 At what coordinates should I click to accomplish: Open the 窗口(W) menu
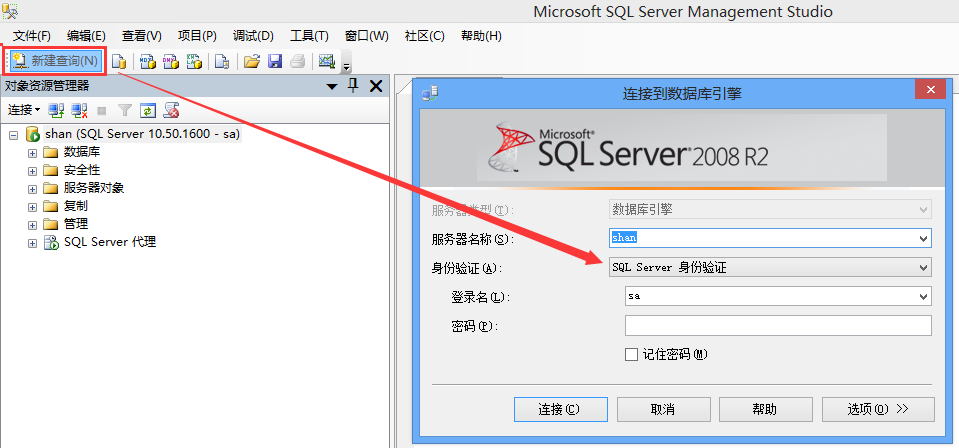pos(367,36)
